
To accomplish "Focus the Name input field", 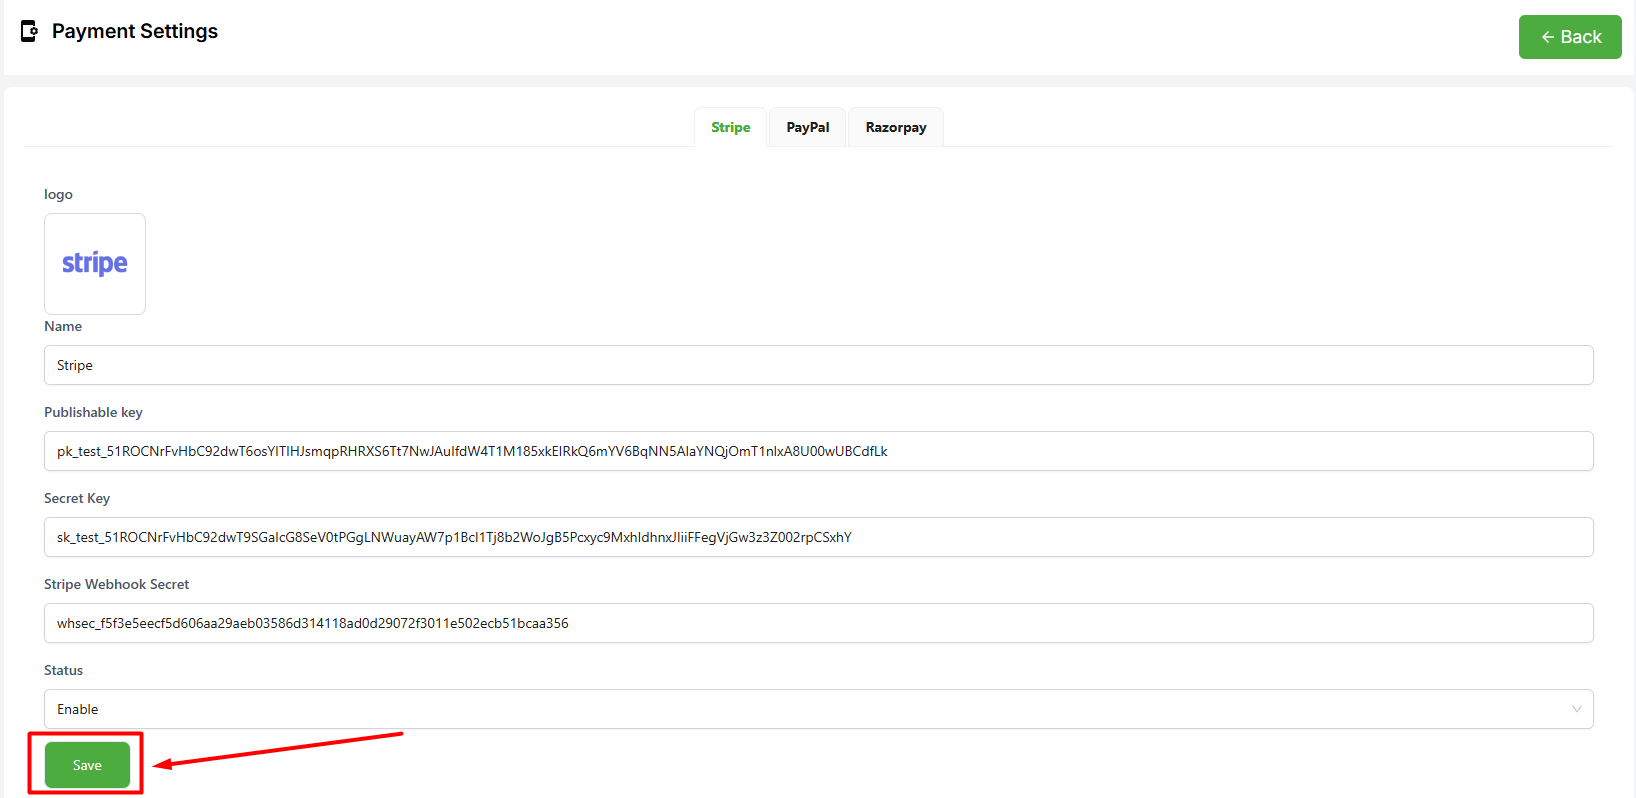I will pos(818,365).
